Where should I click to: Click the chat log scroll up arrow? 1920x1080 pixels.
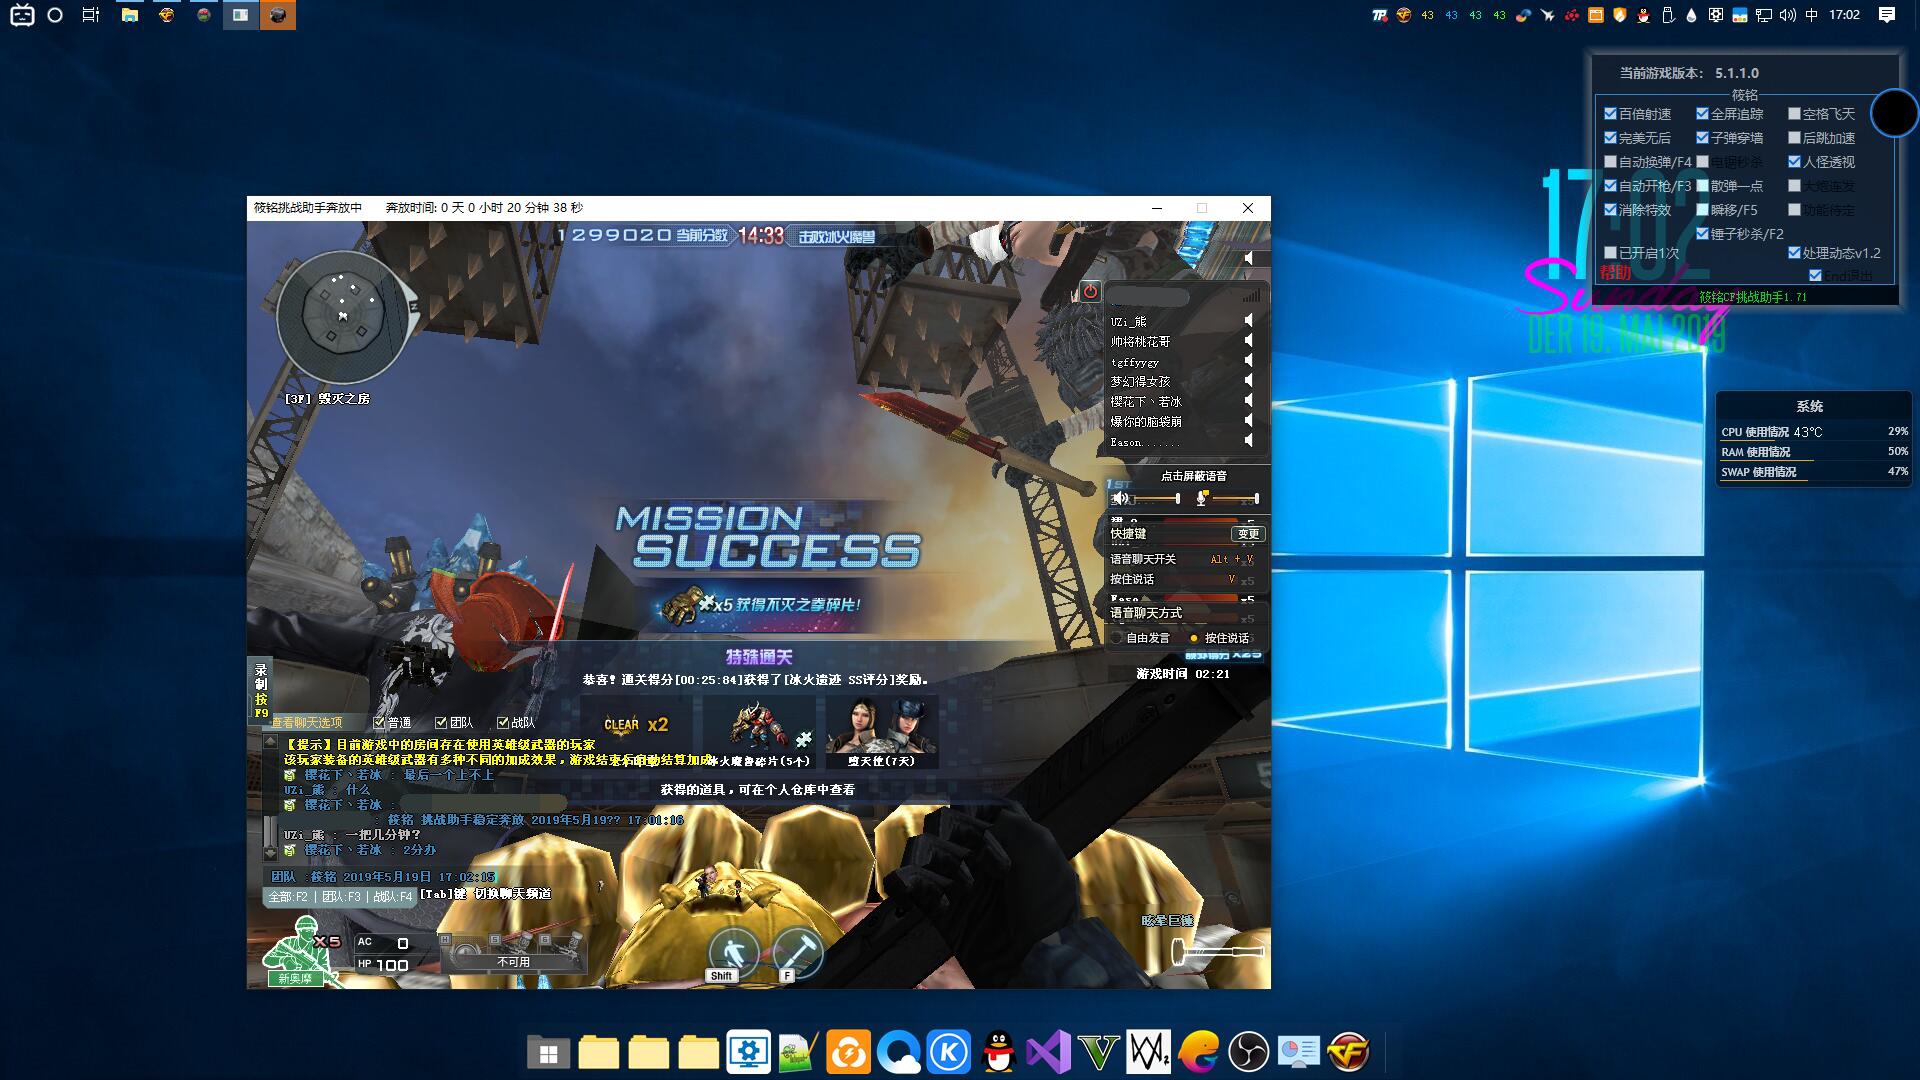(270, 742)
